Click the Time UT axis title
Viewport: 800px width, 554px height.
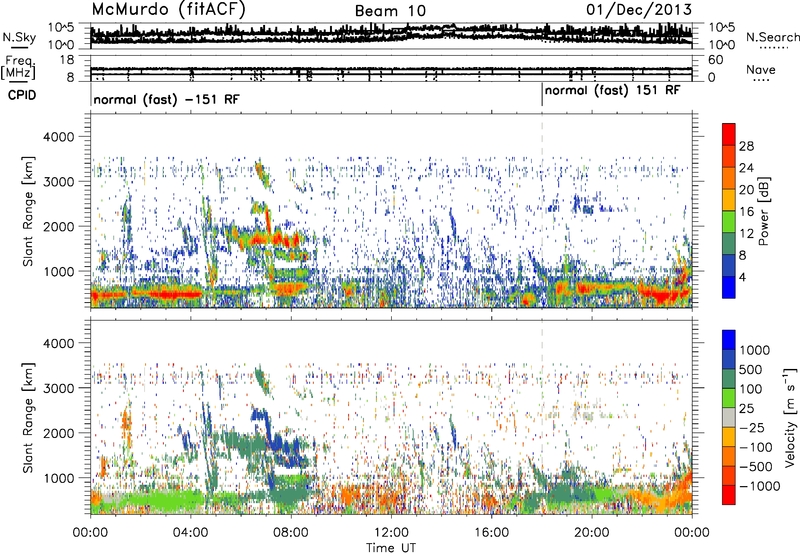click(391, 548)
